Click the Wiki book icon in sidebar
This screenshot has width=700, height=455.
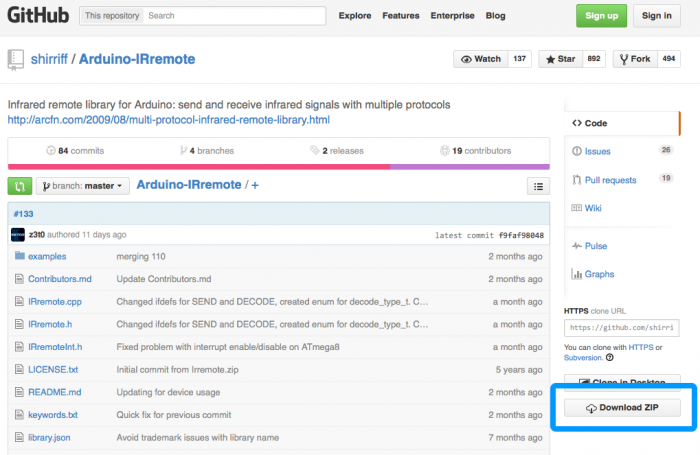pos(577,208)
